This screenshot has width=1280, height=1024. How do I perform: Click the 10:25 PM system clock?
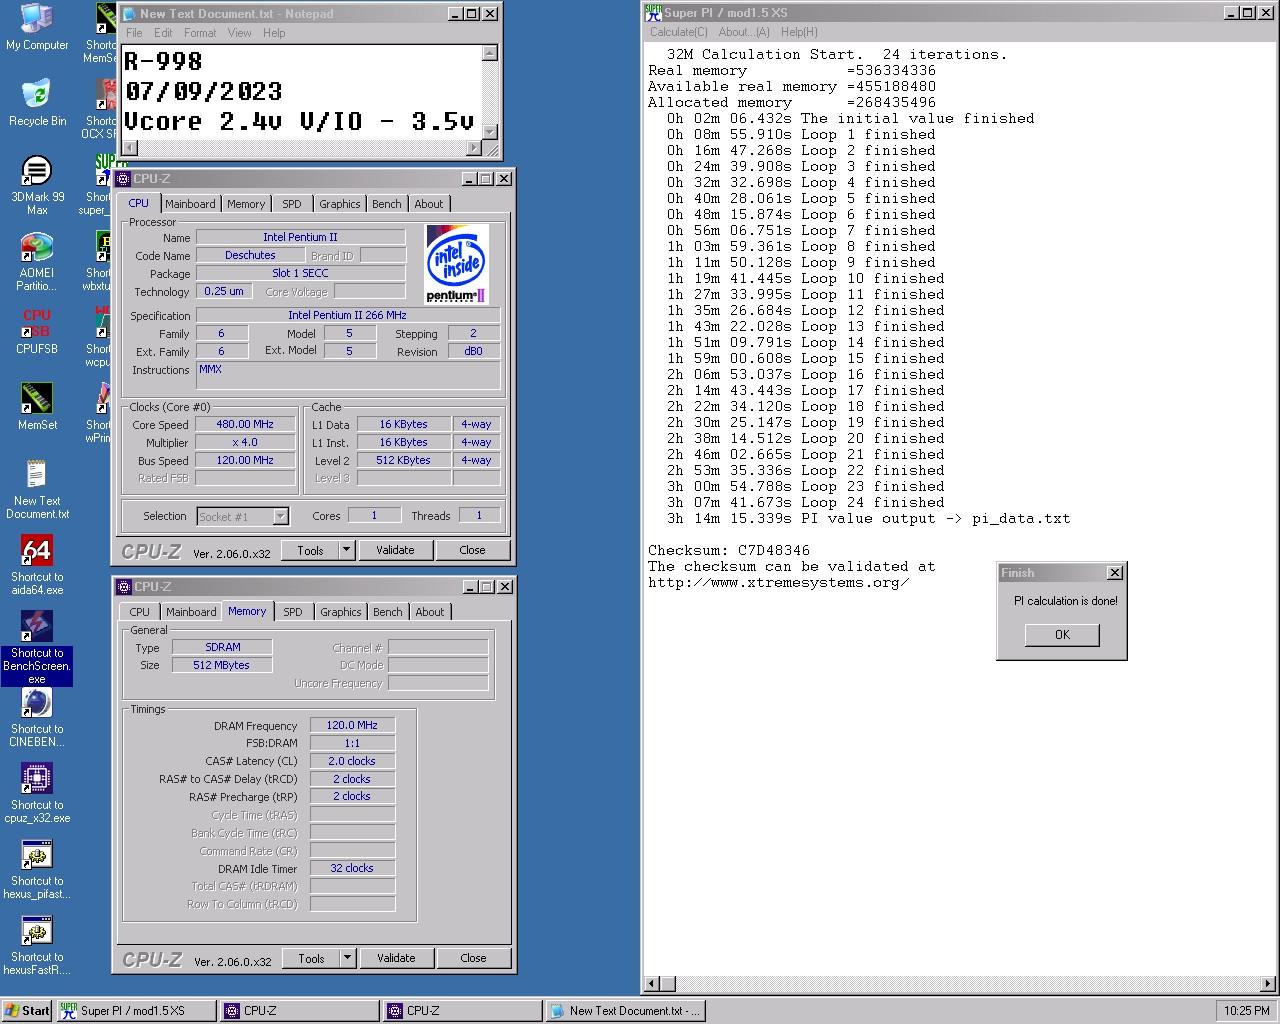click(1247, 1011)
